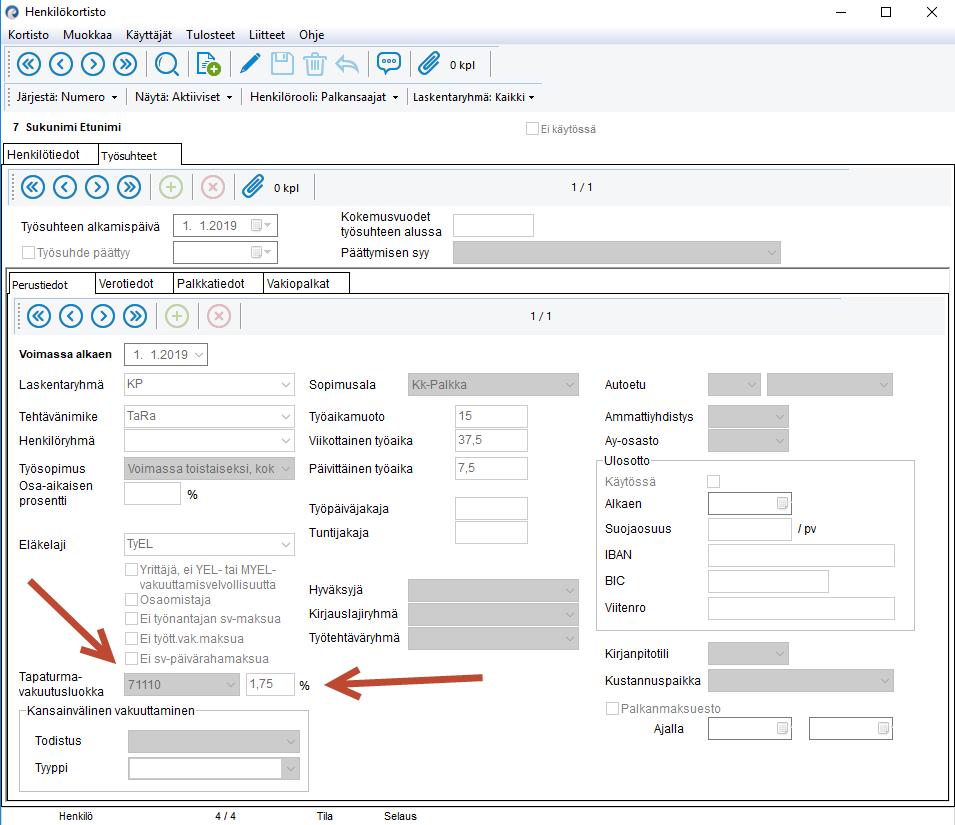
Task: Click the pencil edit icon
Action: 249,64
